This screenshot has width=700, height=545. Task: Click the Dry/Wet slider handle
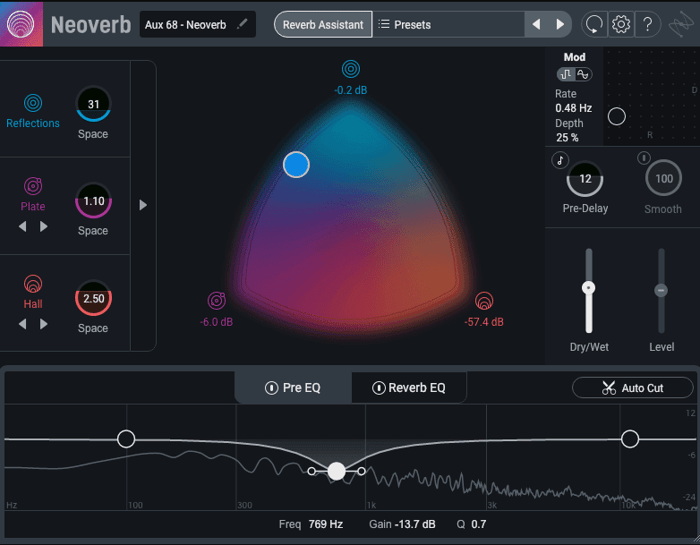click(x=589, y=288)
